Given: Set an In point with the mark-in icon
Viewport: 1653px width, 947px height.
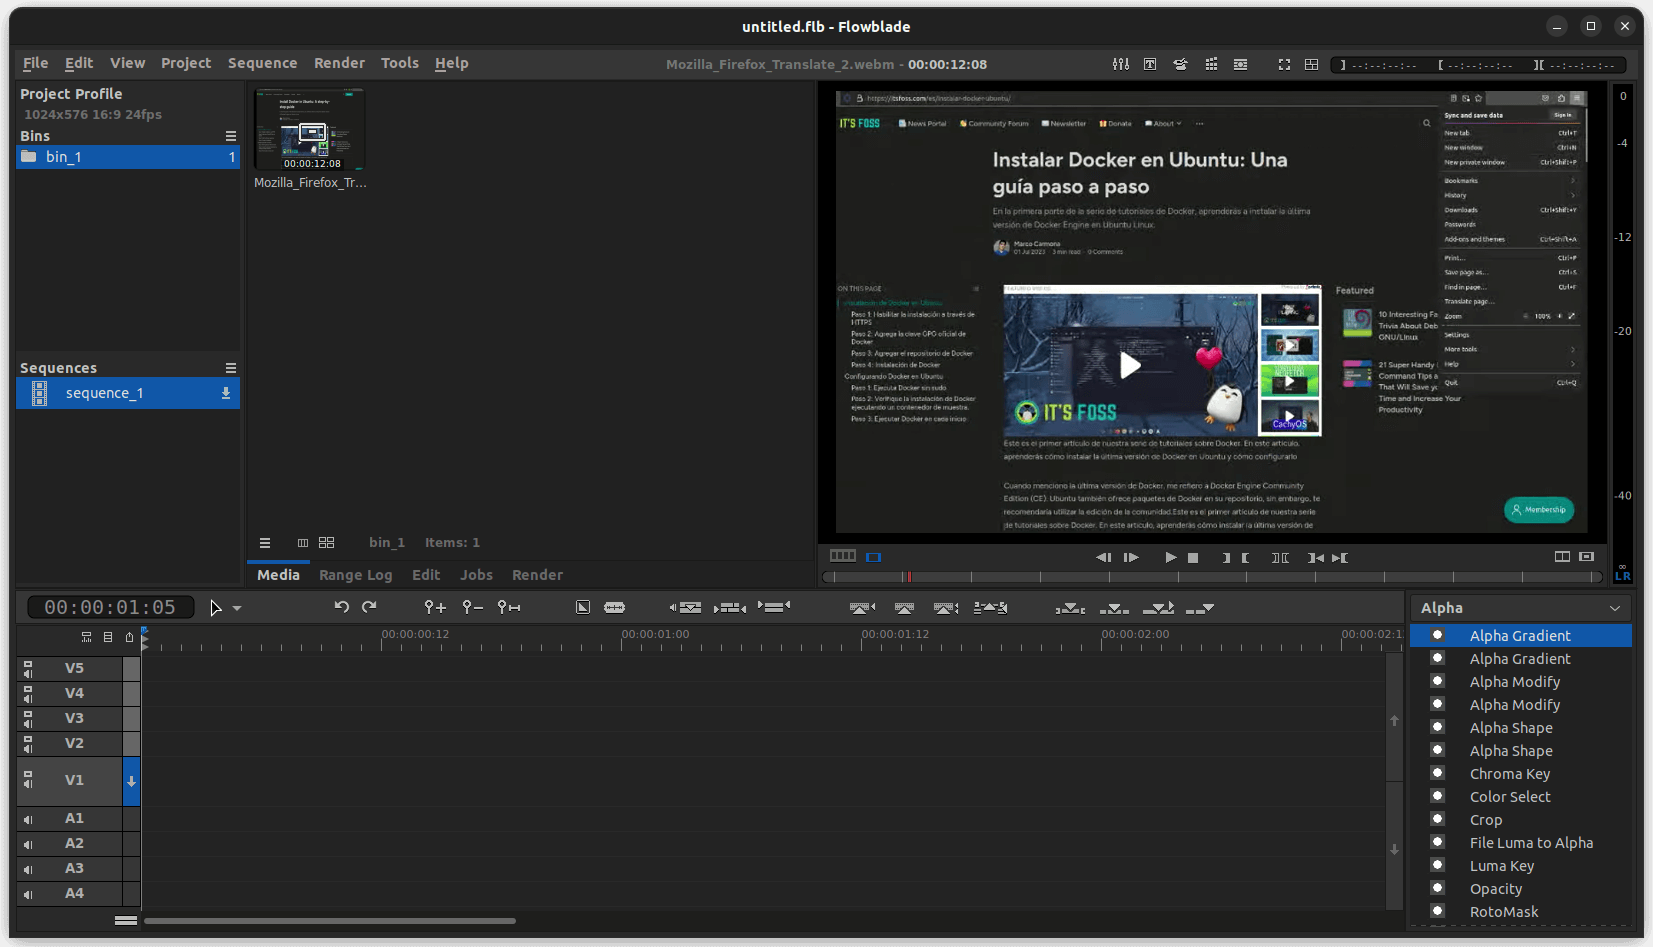Looking at the screenshot, I should point(1225,557).
